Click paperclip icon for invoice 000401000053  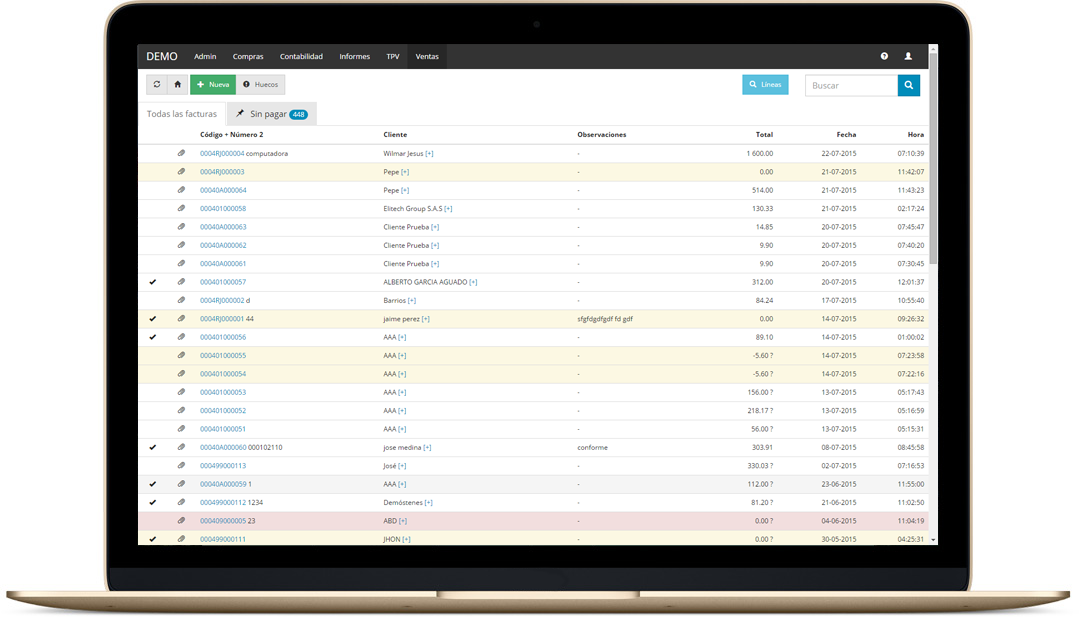click(x=181, y=392)
